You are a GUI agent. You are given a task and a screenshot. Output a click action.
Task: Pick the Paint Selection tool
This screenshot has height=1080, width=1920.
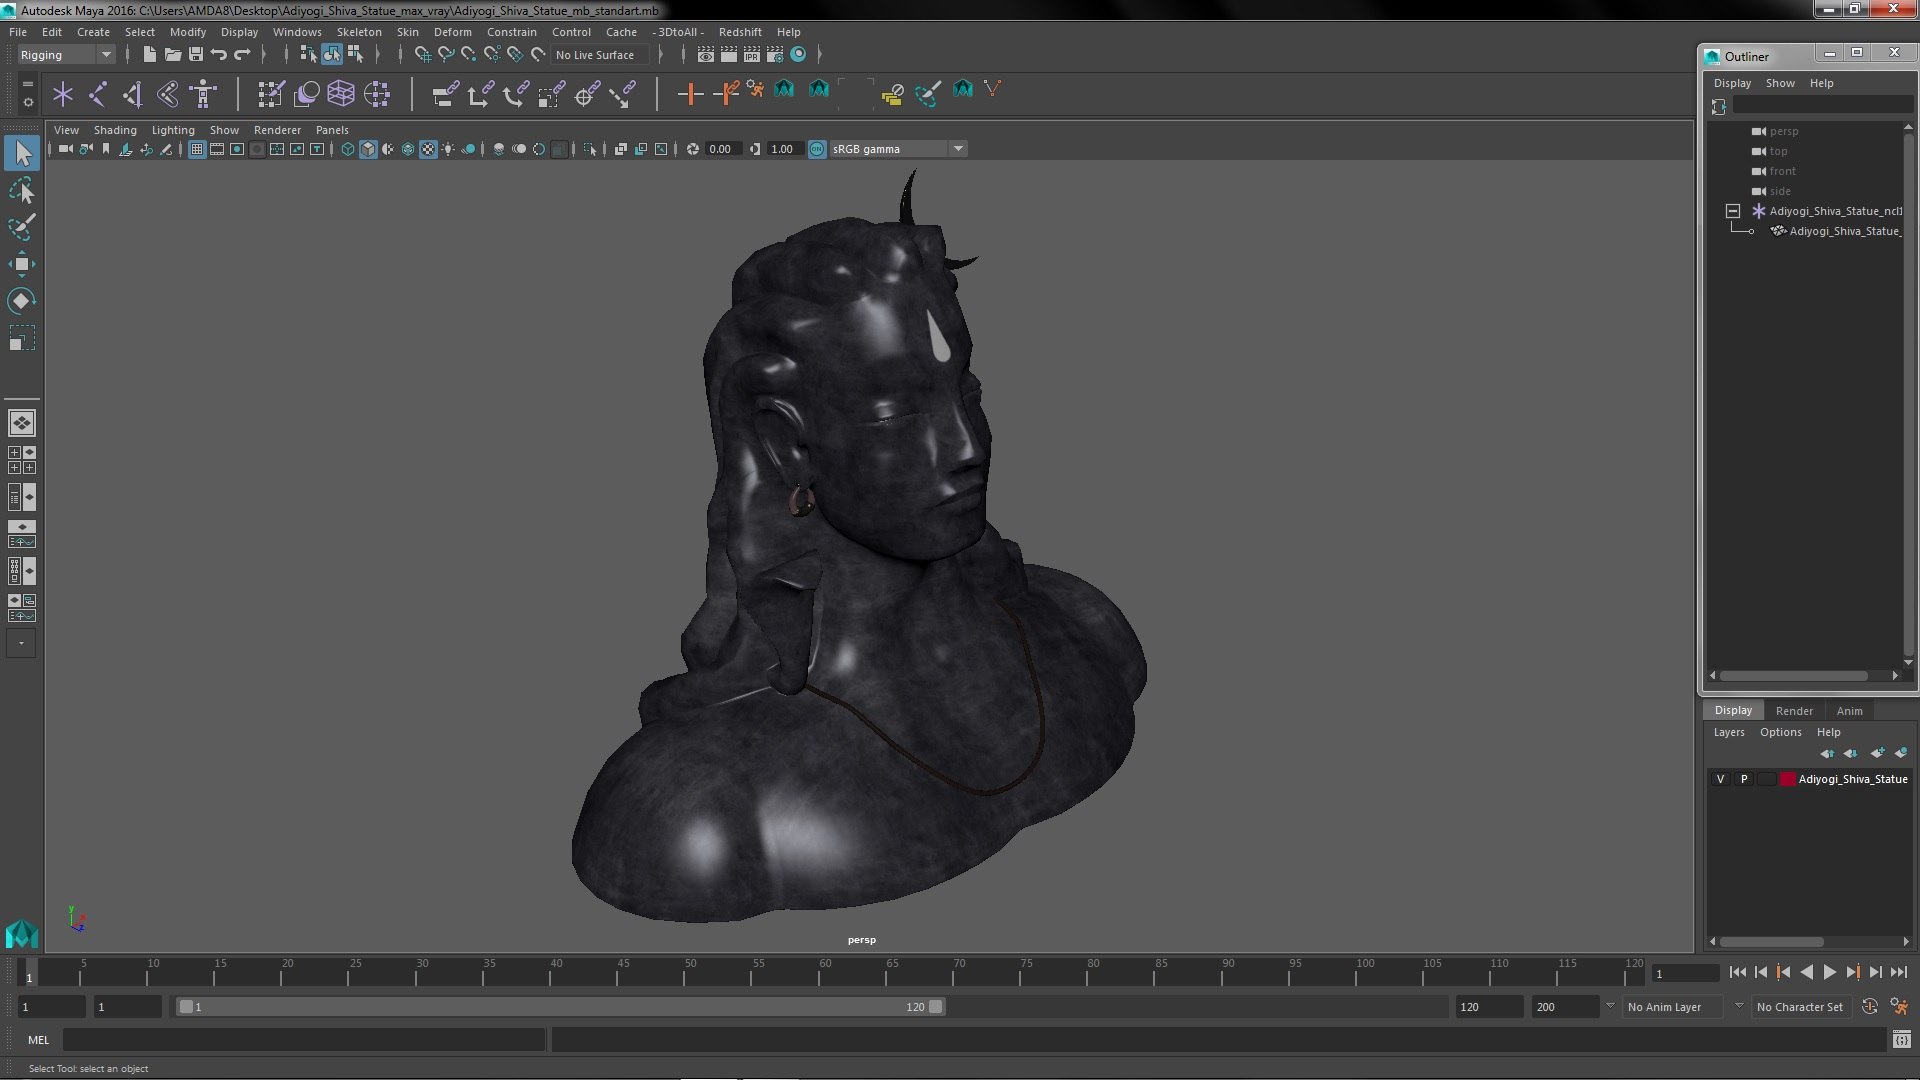click(x=22, y=227)
